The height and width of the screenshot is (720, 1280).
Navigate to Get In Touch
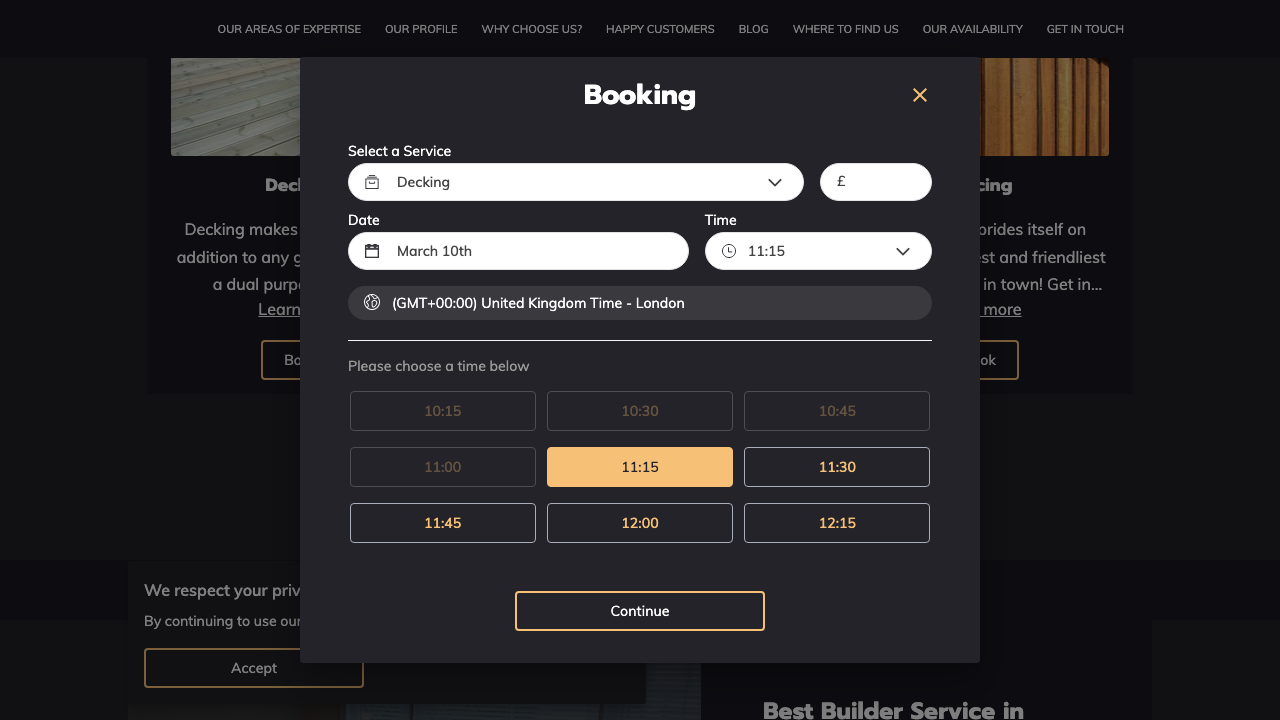[1085, 29]
